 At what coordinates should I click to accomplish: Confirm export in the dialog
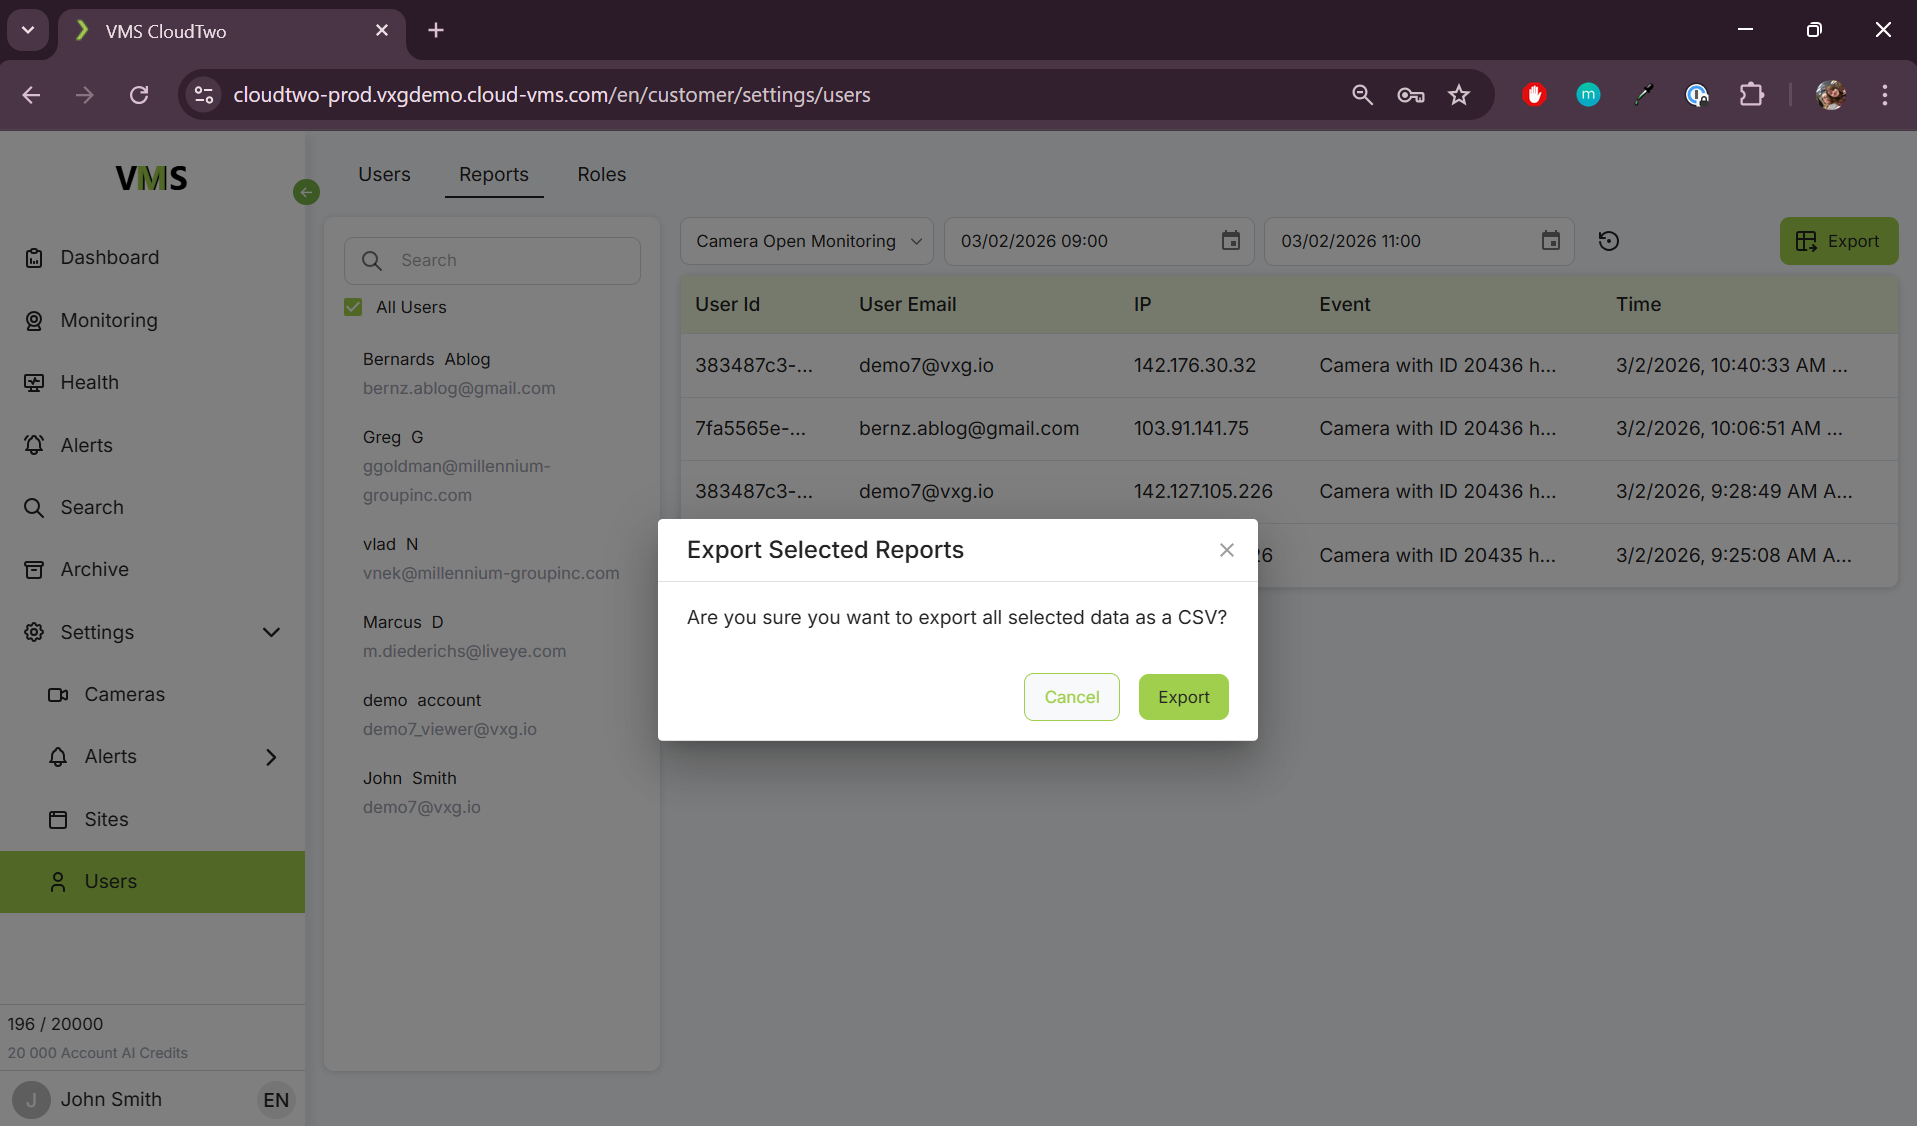(1183, 697)
